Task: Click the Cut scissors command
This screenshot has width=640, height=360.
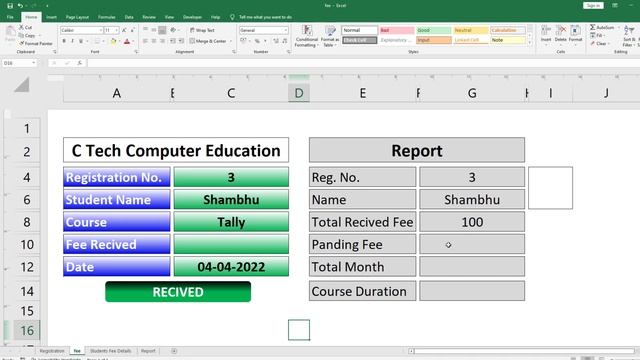Action: tap(25, 27)
